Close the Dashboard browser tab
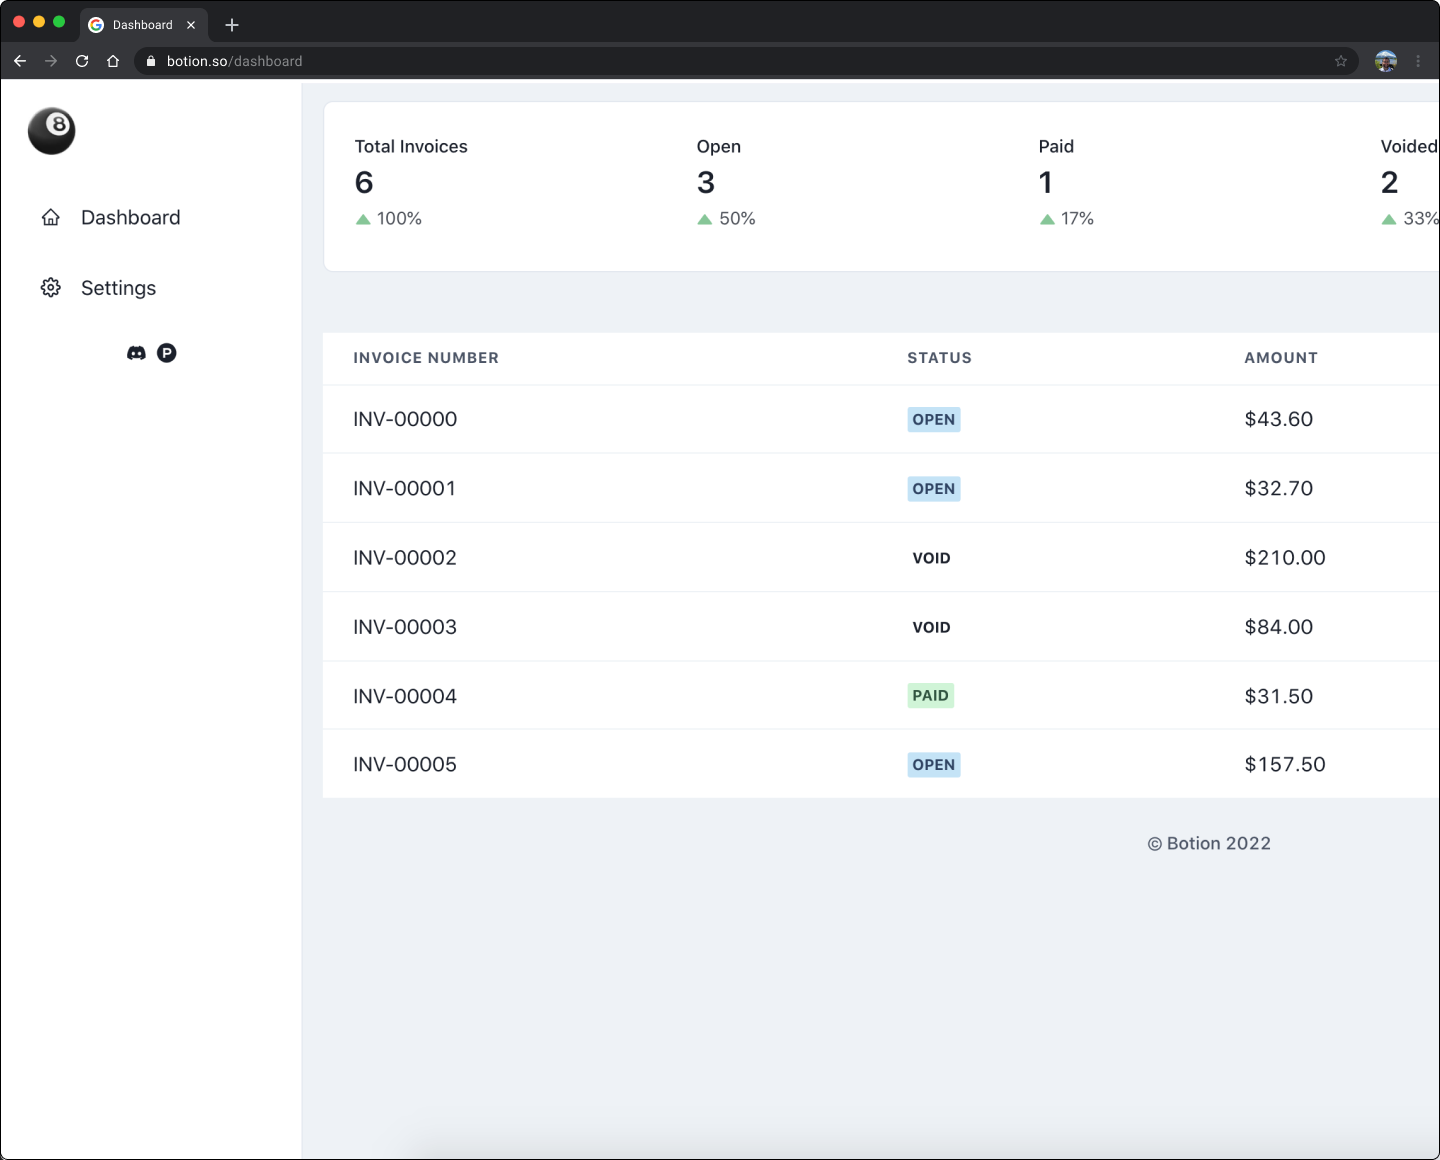Screen dimensions: 1440x1160 coord(191,25)
